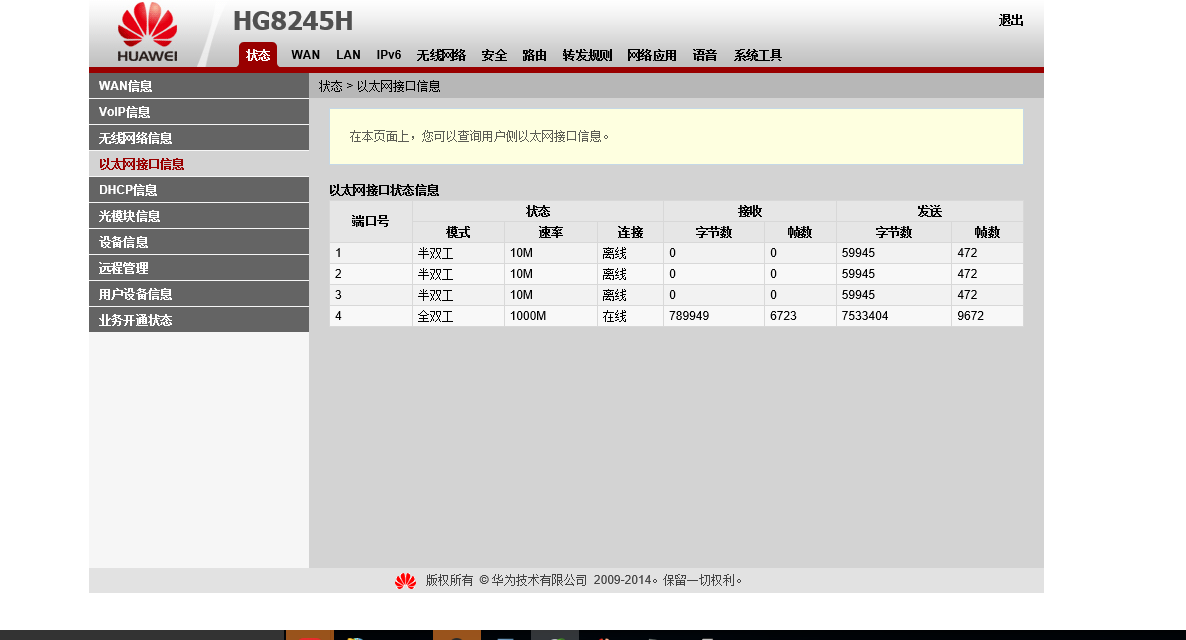Open the 转发规则 tab

click(x=587, y=55)
